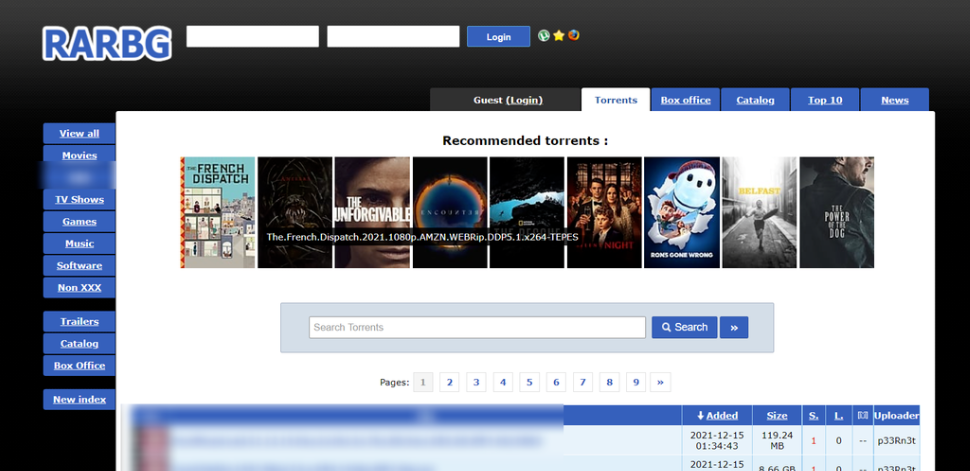The image size is (970, 471).
Task: Click the comments column icon in table header
Action: [862, 415]
